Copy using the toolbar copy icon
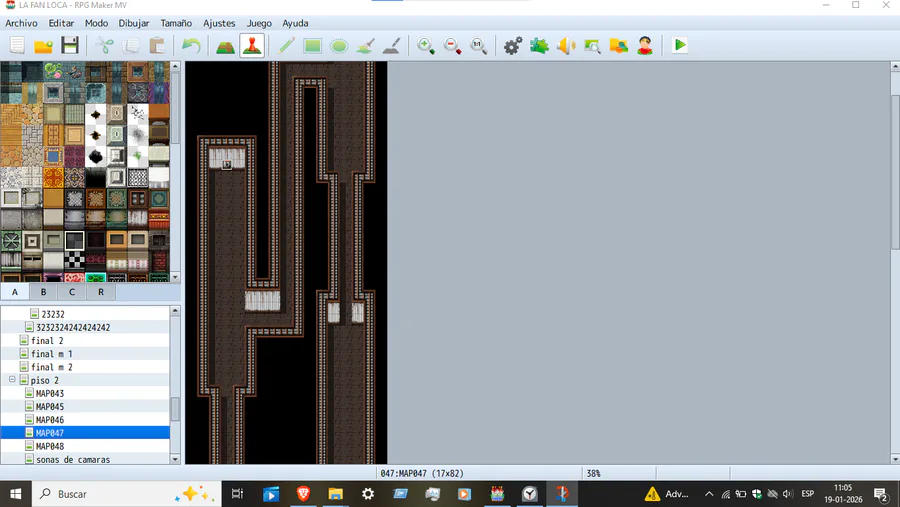Viewport: 900px width, 507px height. click(131, 45)
